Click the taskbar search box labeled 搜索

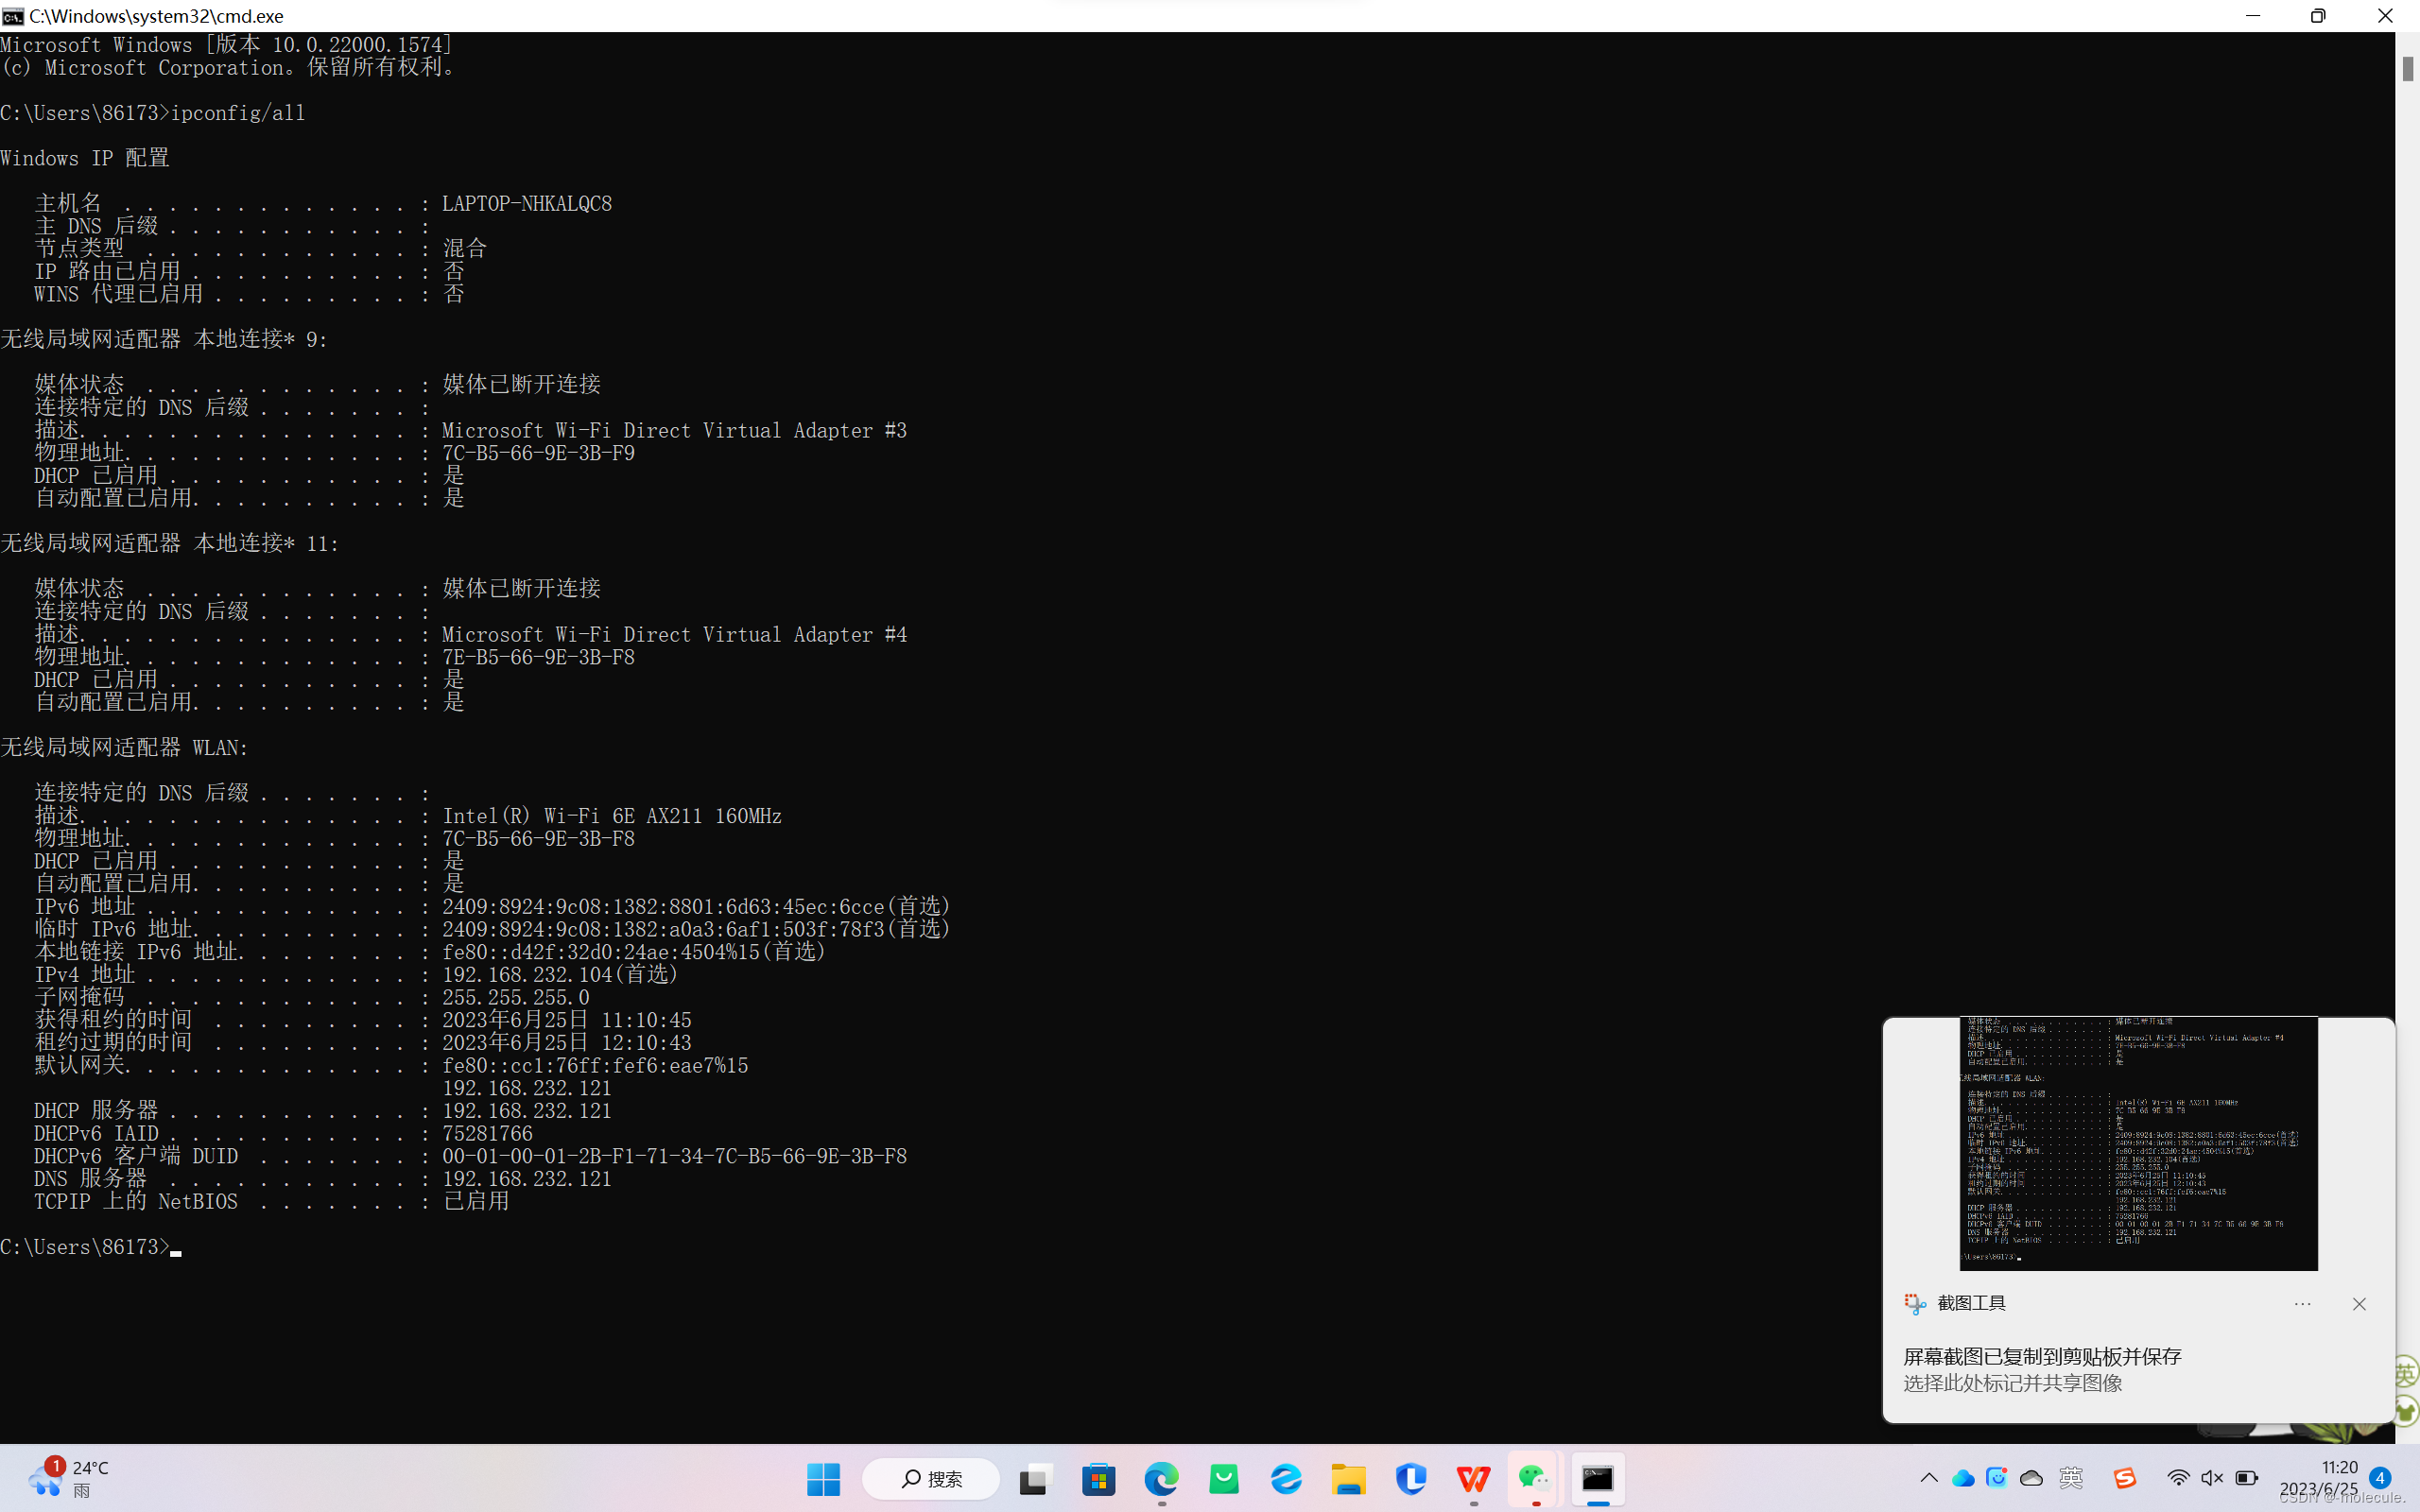pyautogui.click(x=930, y=1478)
